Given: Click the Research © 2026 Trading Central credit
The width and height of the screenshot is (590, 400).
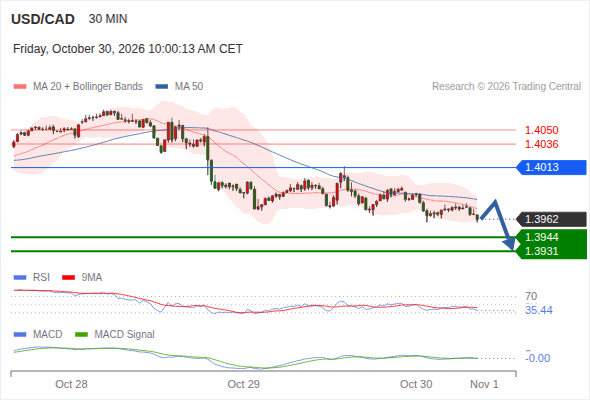Looking at the screenshot, I should click(x=506, y=87).
